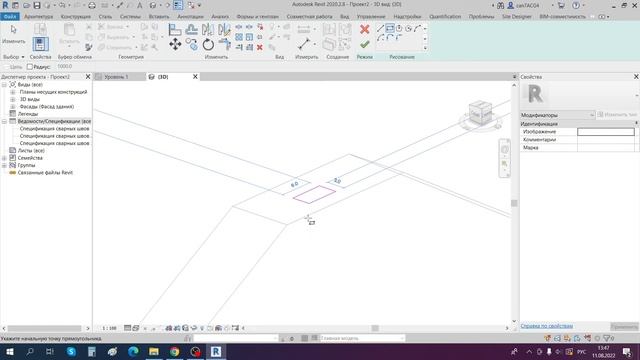
Task: Select Связанные файлы Revit item
Action: [x=45, y=173]
